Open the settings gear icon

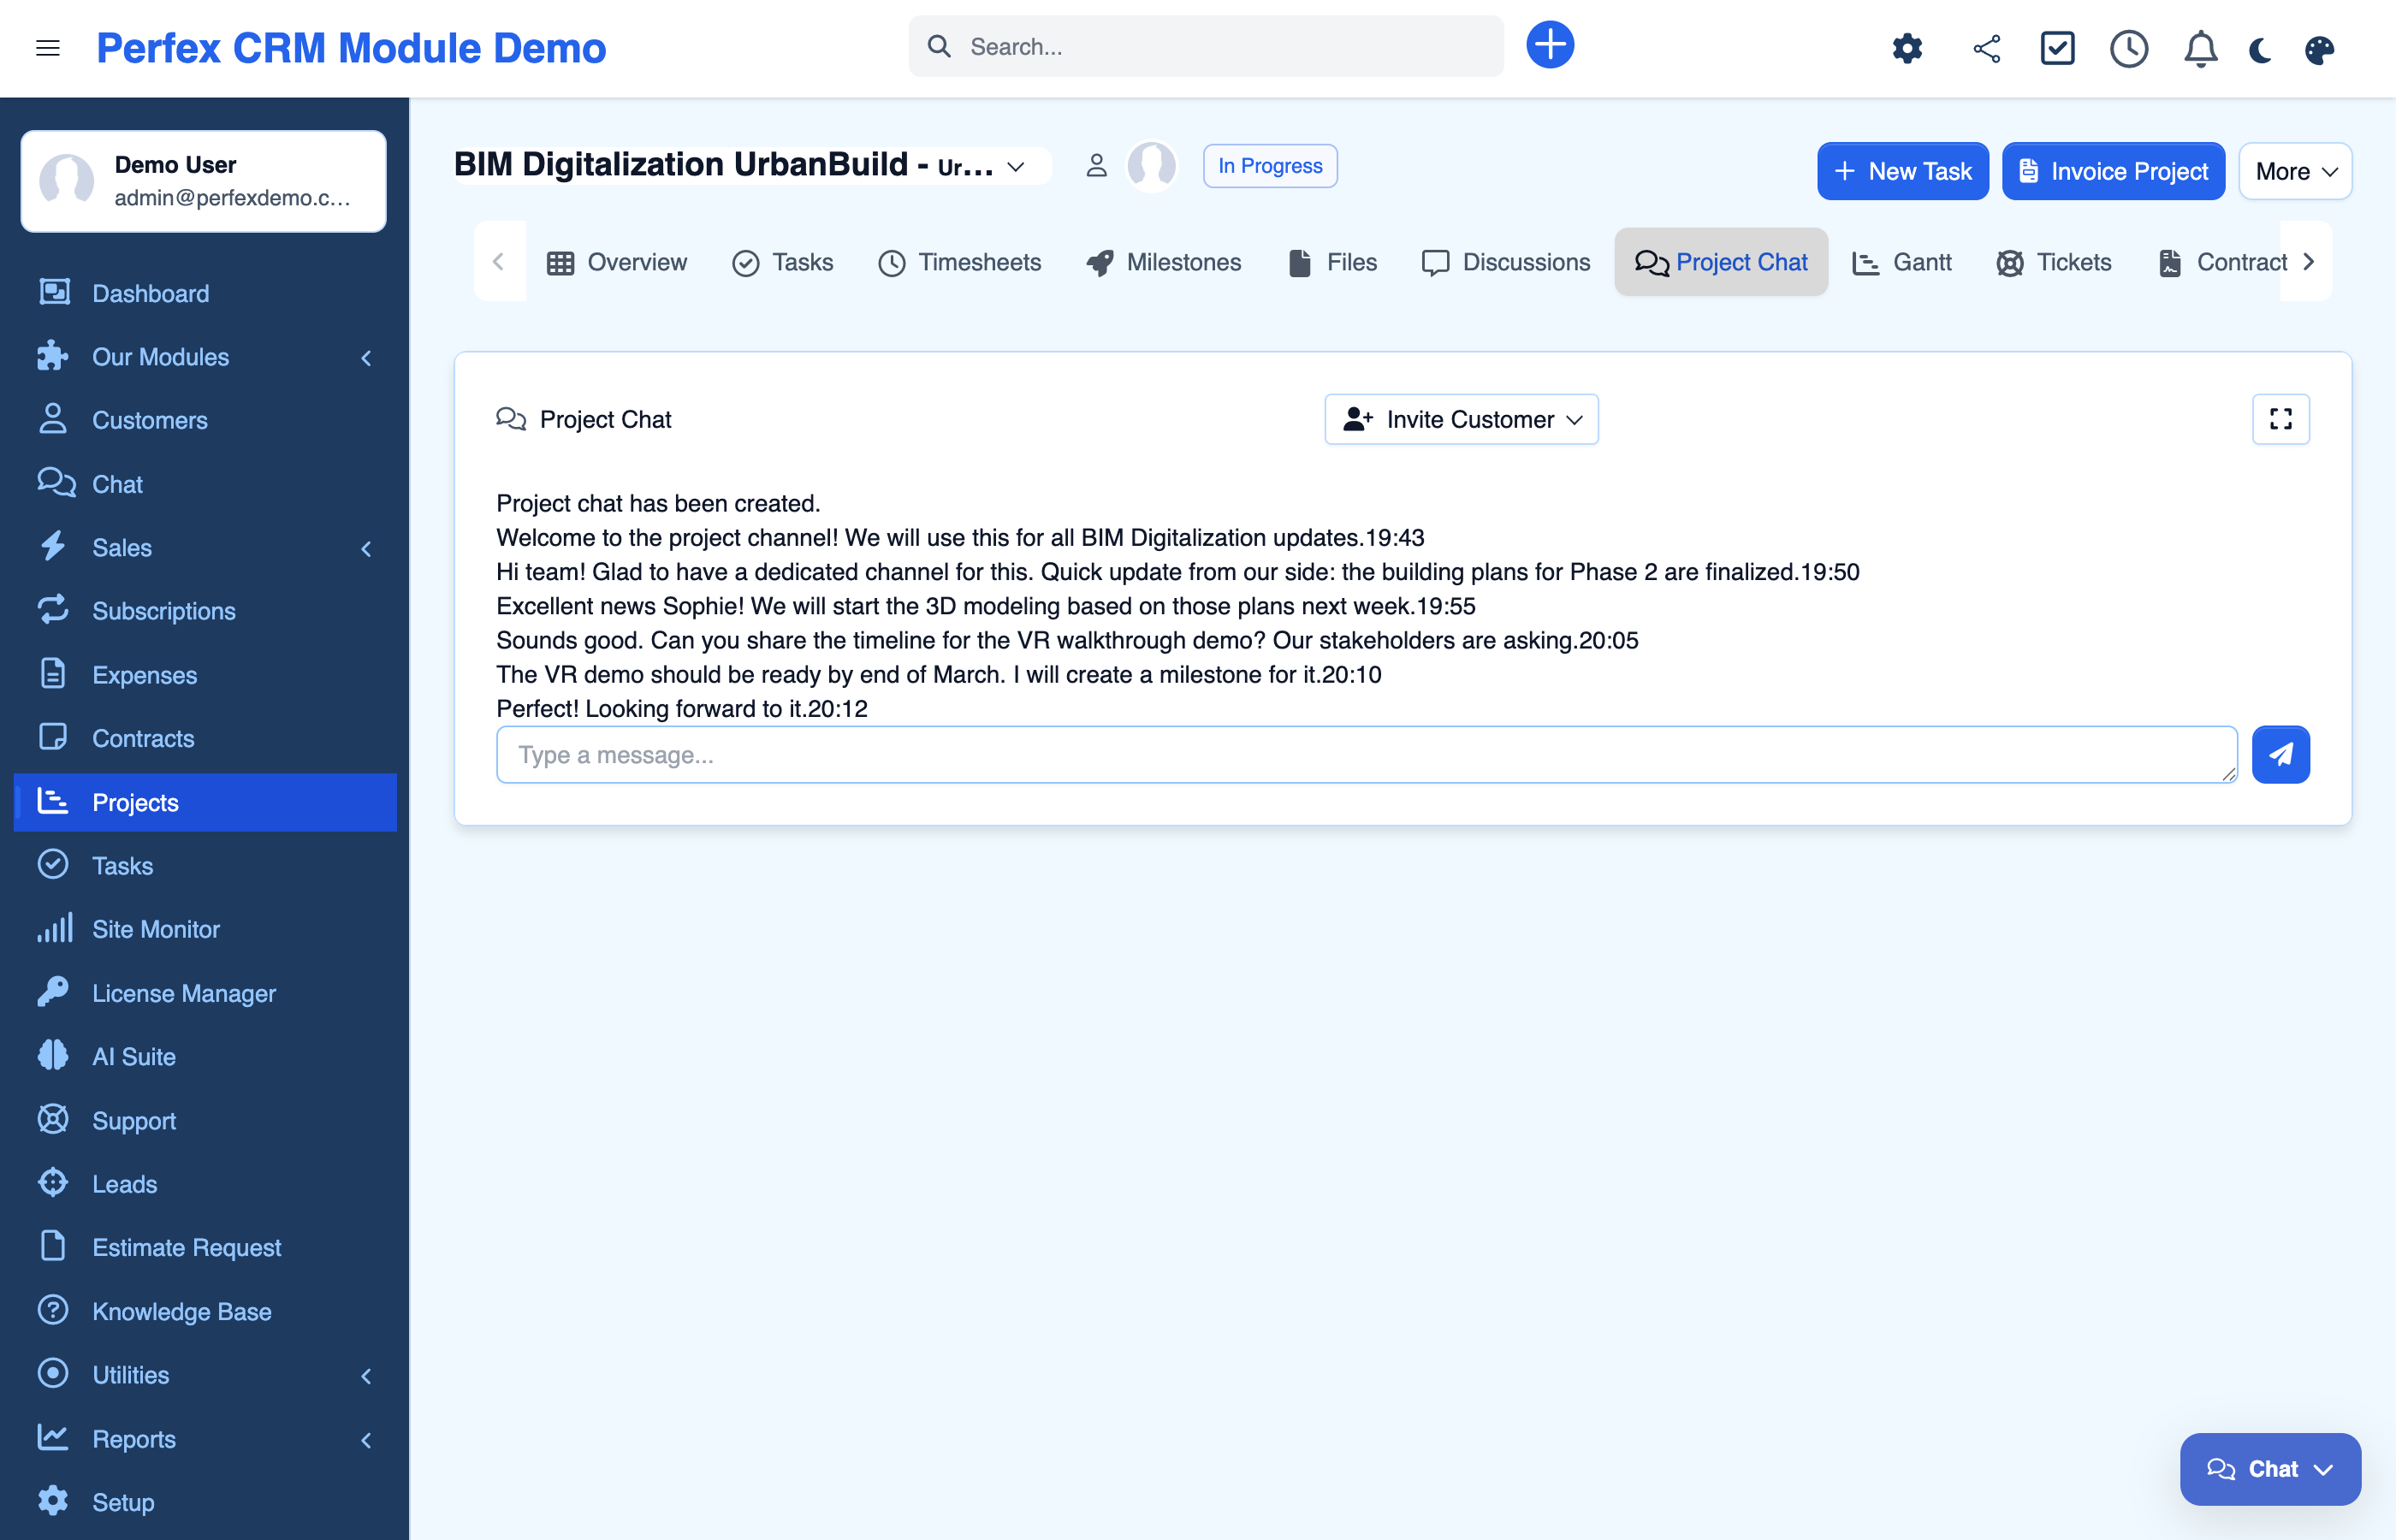click(1906, 48)
